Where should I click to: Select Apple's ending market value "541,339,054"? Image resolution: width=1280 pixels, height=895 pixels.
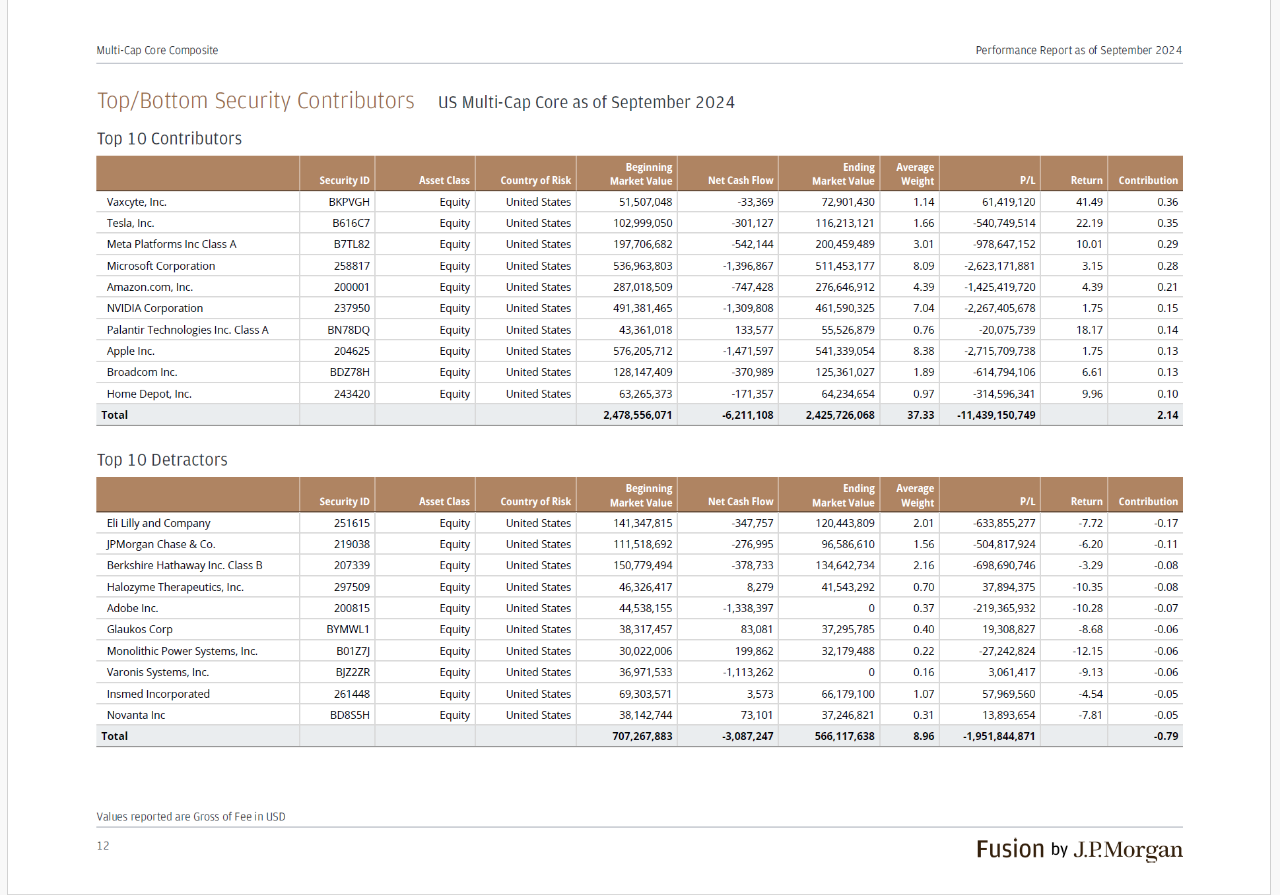(x=844, y=351)
